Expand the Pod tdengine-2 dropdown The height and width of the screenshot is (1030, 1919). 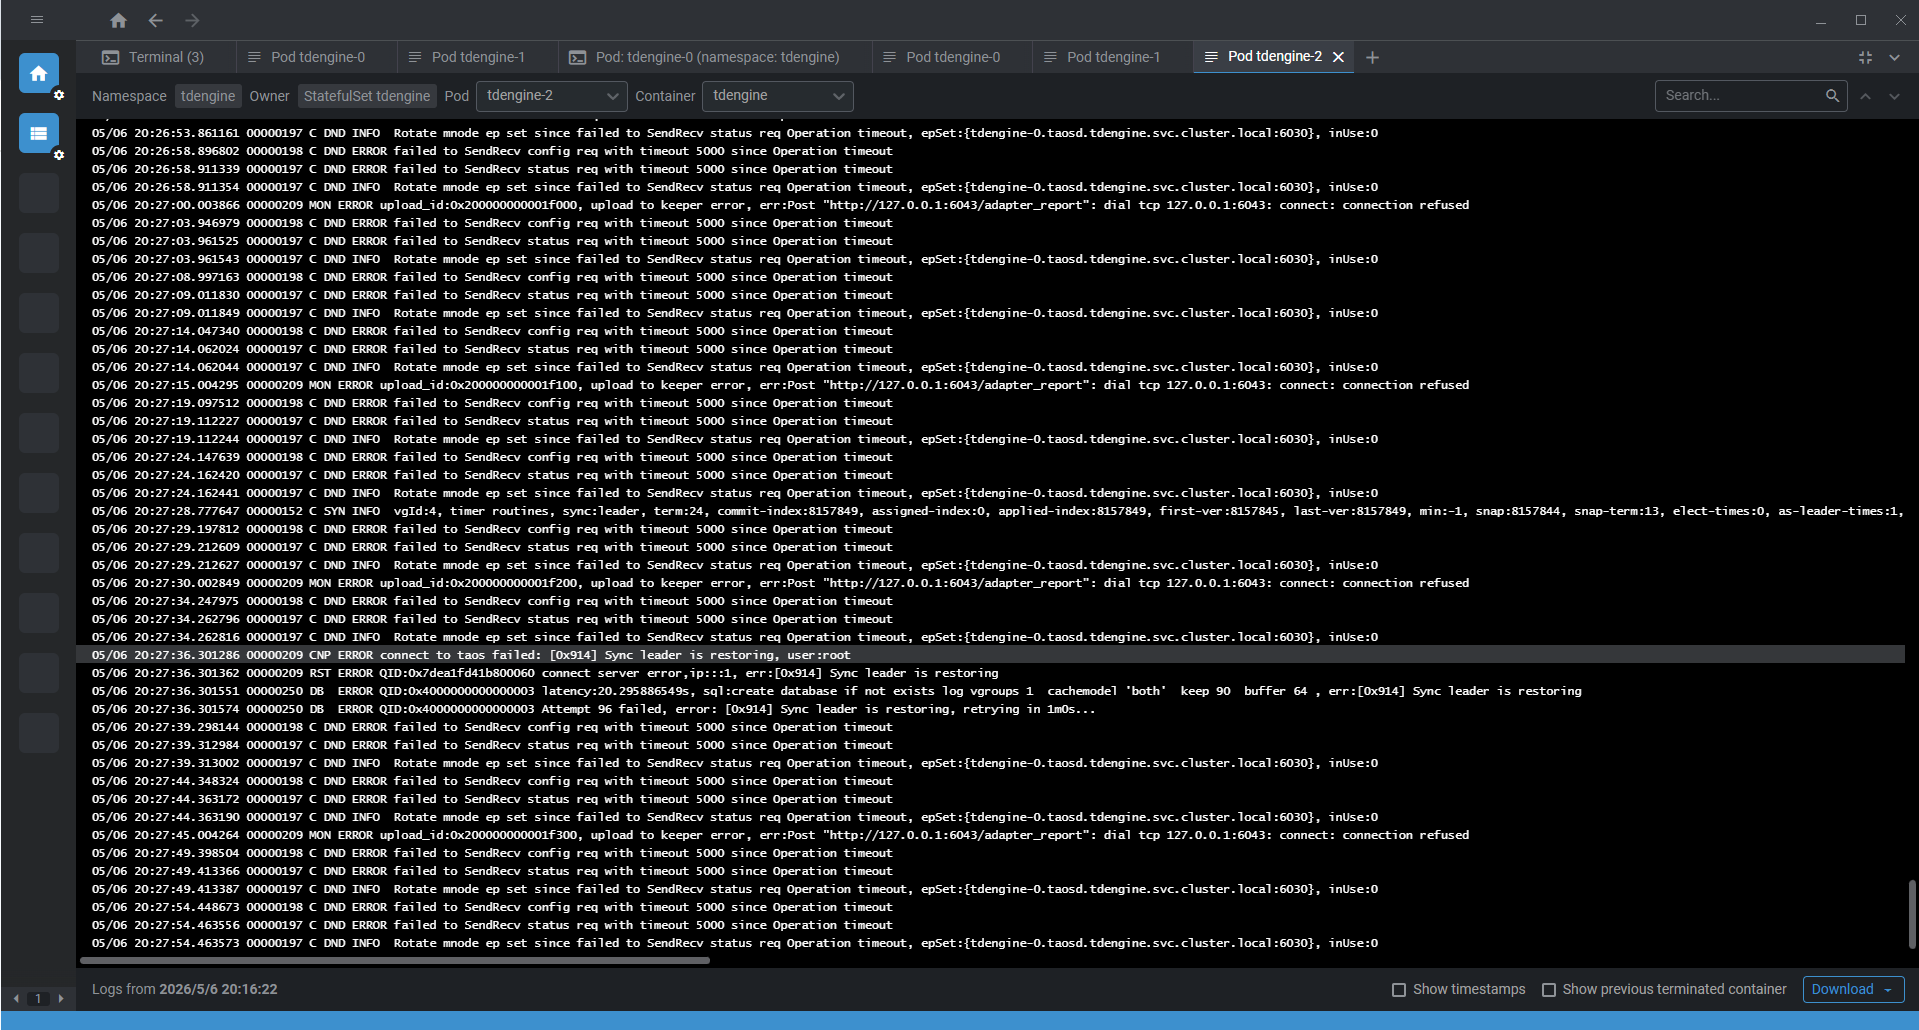point(552,96)
